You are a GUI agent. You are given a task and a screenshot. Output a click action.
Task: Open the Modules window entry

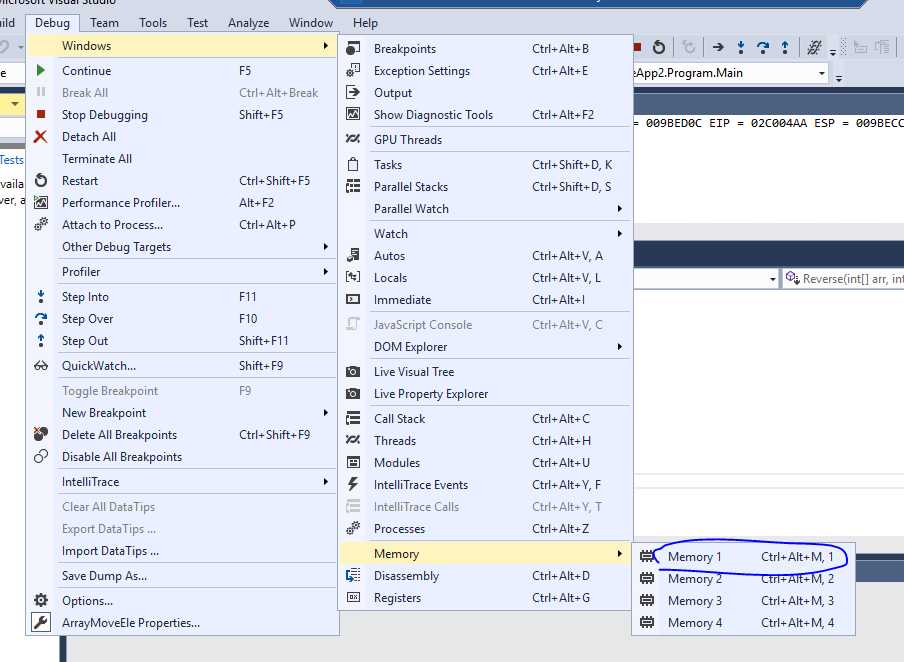(485, 462)
